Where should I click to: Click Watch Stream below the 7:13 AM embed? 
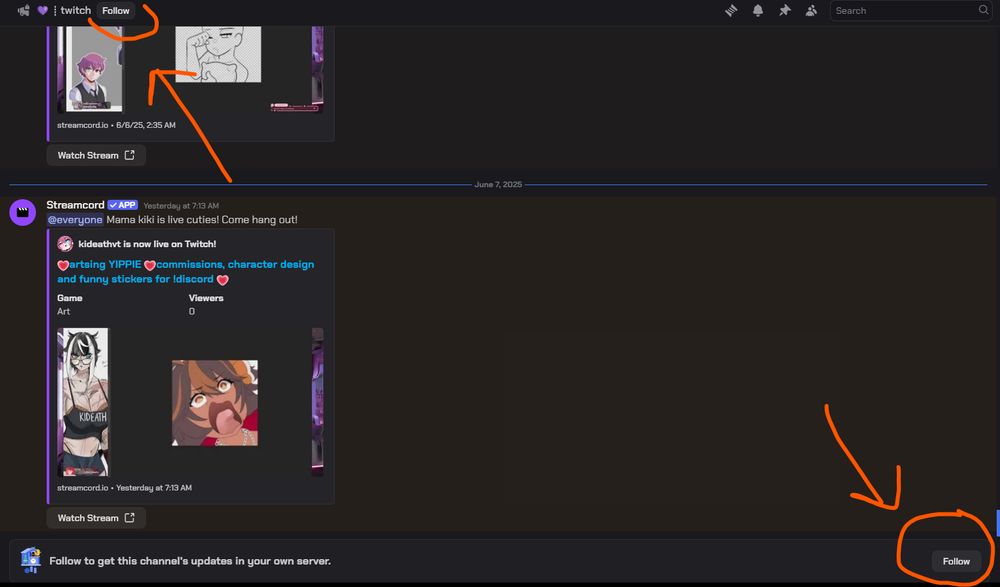pos(96,517)
